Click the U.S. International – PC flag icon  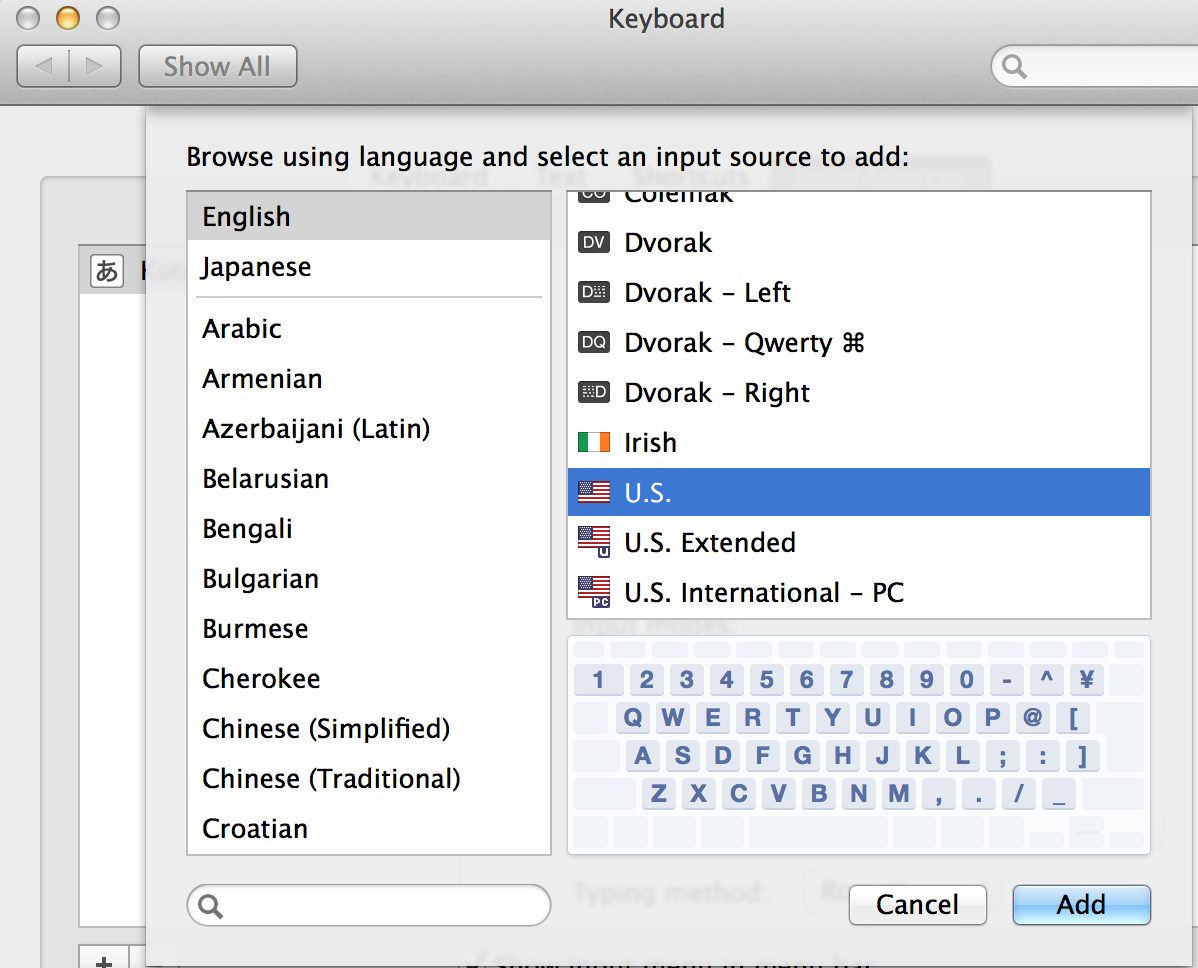pyautogui.click(x=592, y=591)
